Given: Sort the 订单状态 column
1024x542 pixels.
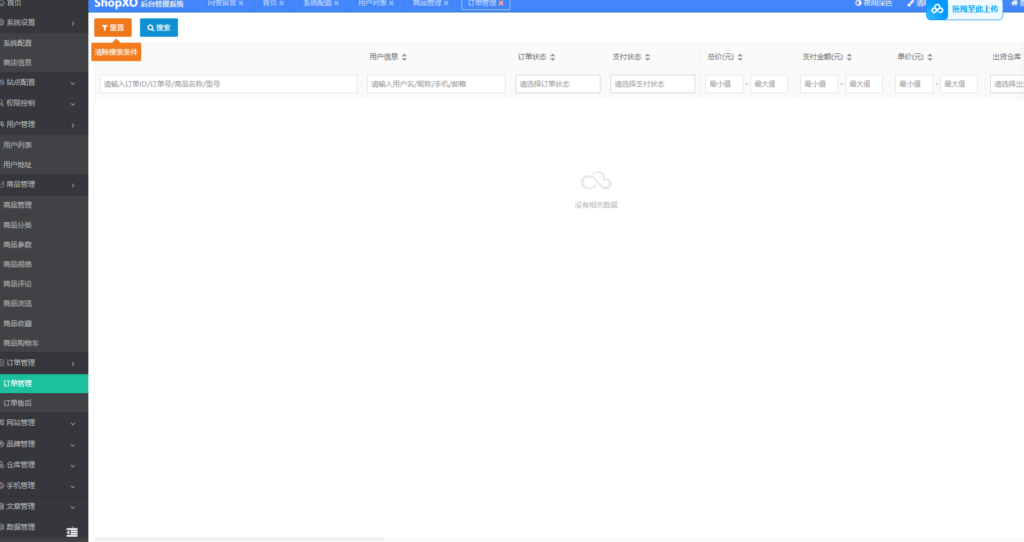Looking at the screenshot, I should pos(552,57).
